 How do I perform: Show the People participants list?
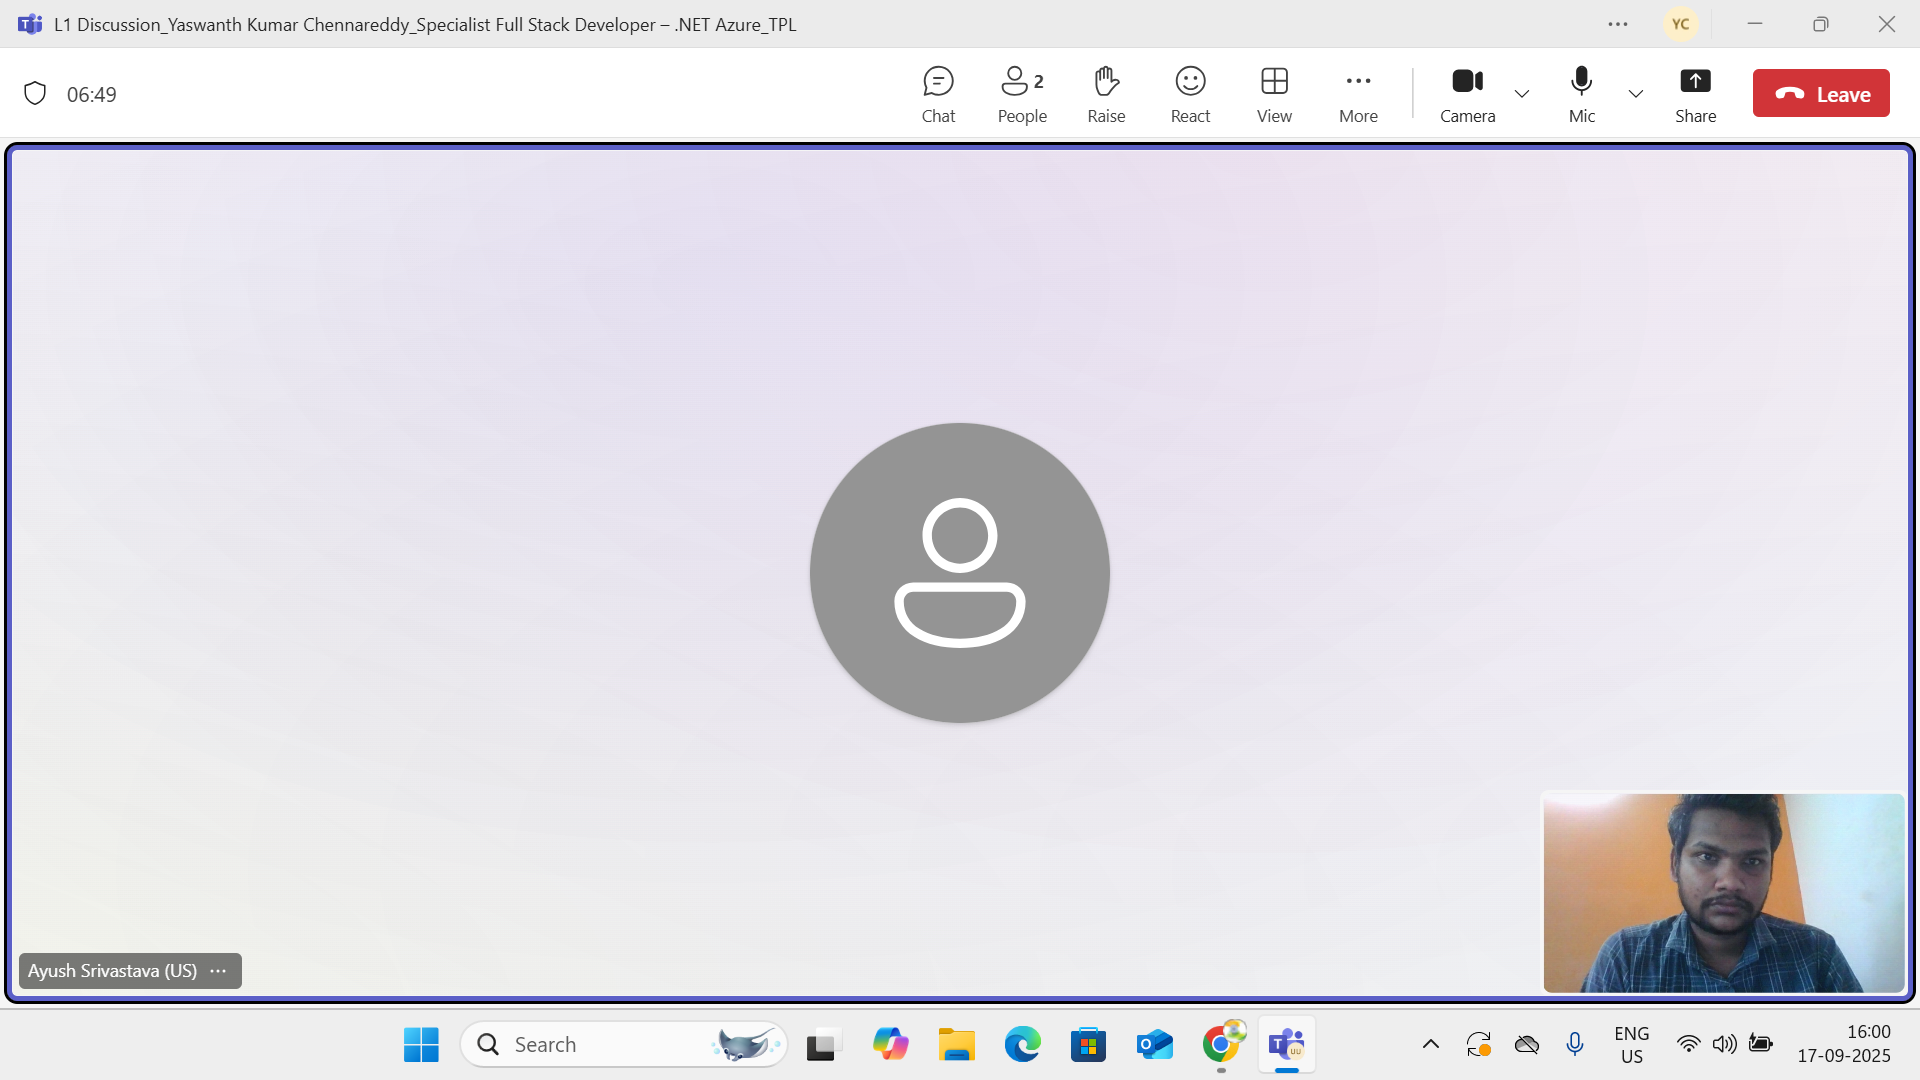coord(1021,94)
